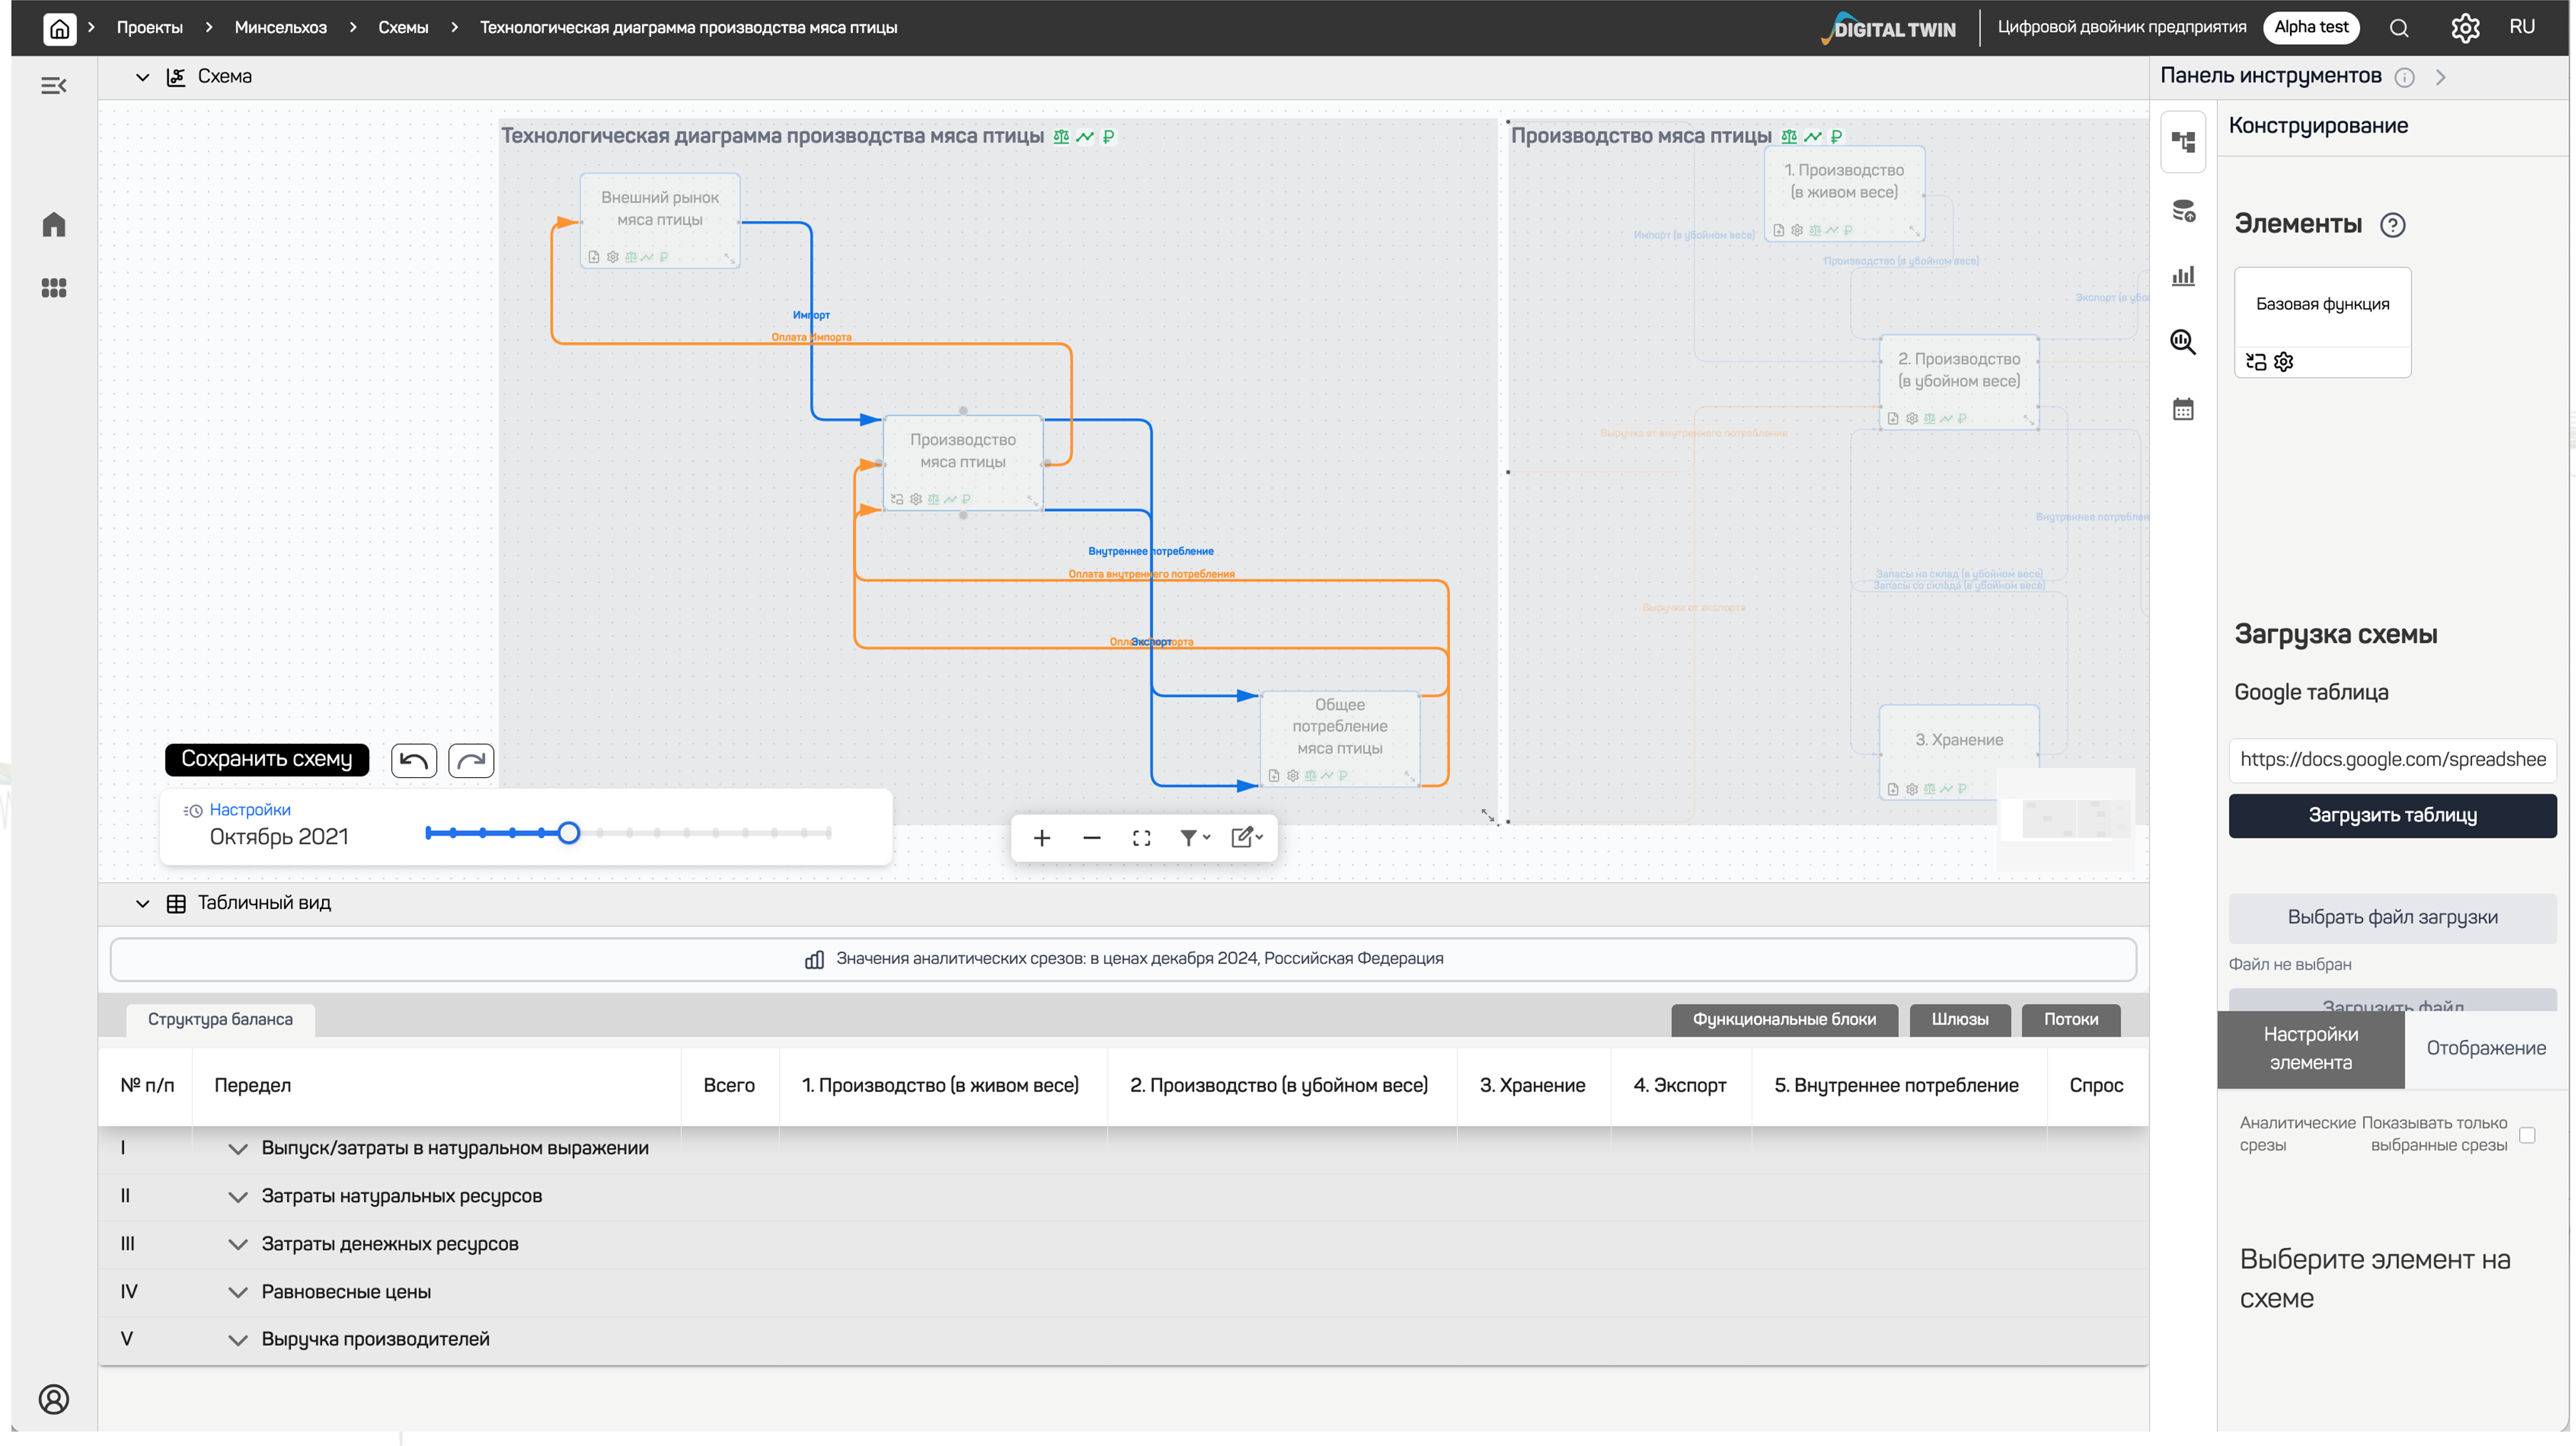Image resolution: width=2576 pixels, height=1446 pixels.
Task: Collapse the Схема section
Action: [x=142, y=77]
